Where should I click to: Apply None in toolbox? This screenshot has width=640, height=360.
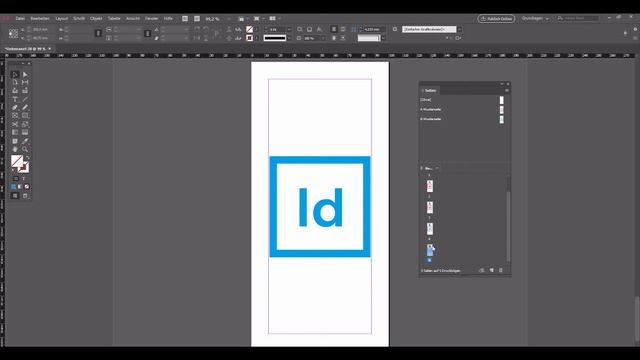pos(27,187)
